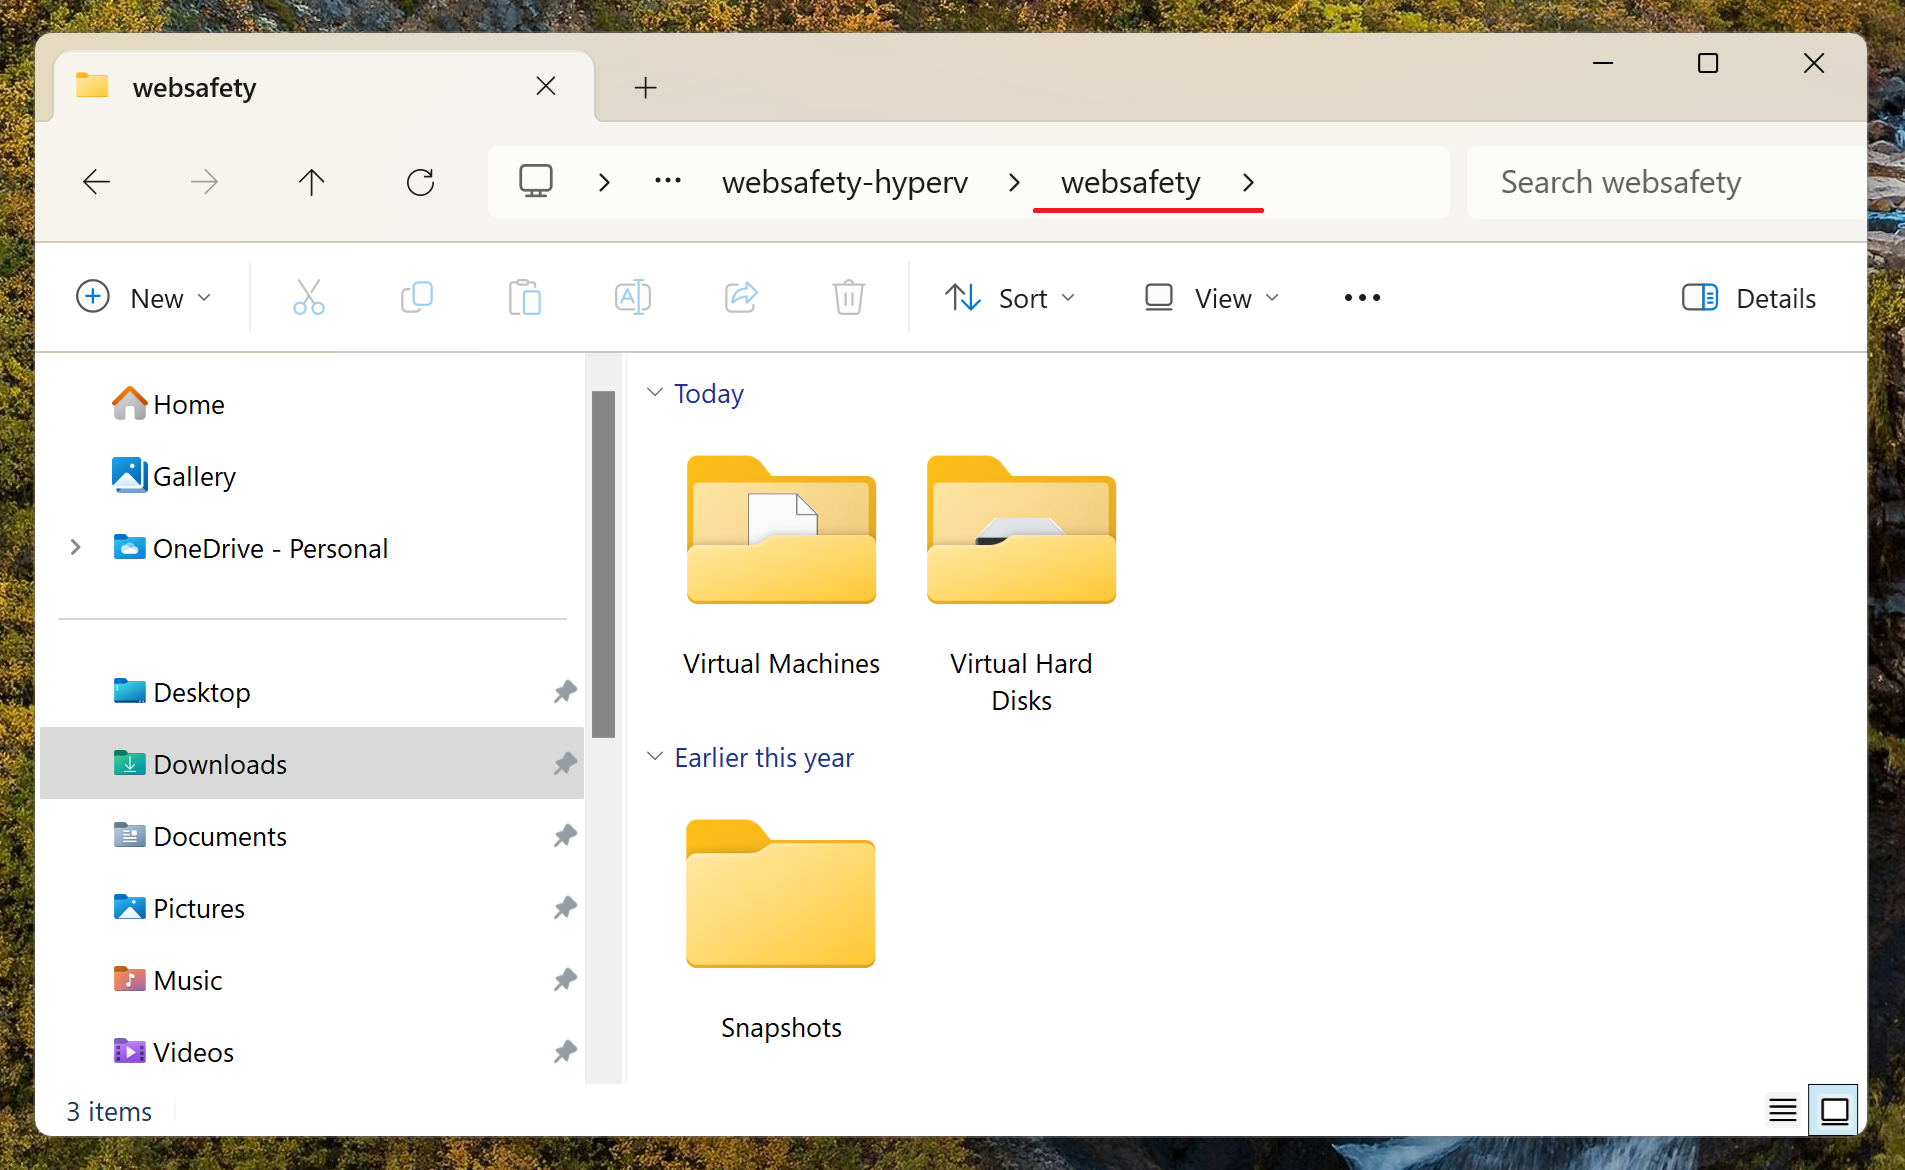1905x1170 pixels.
Task: Click the This PC monitor icon in address bar
Action: pyautogui.click(x=536, y=181)
